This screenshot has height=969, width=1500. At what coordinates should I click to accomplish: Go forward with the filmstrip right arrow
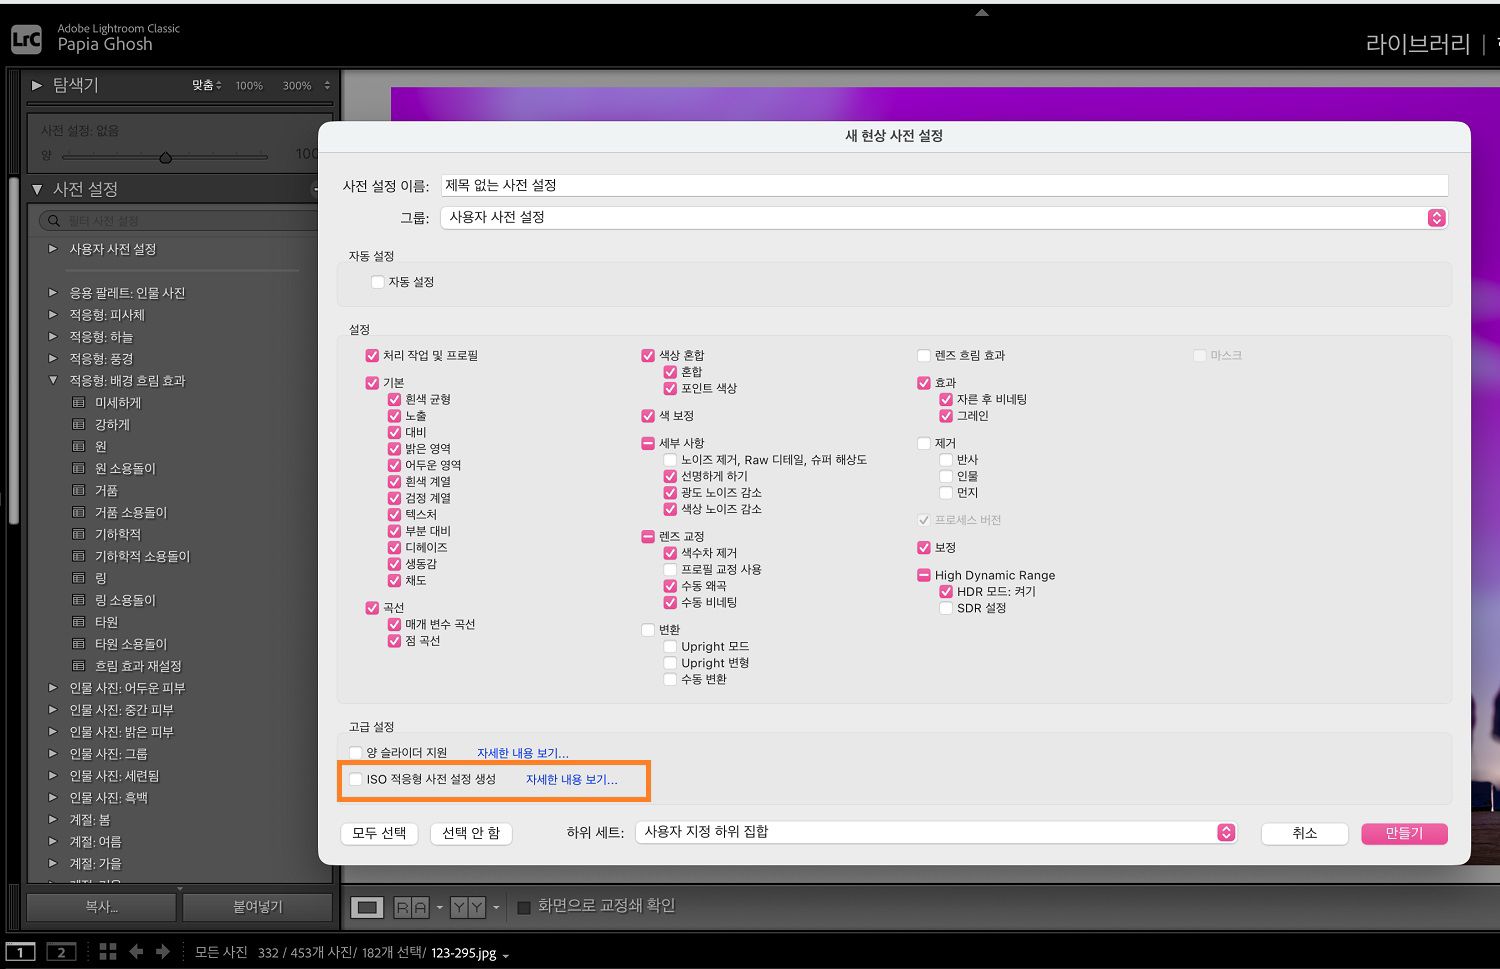(x=162, y=952)
